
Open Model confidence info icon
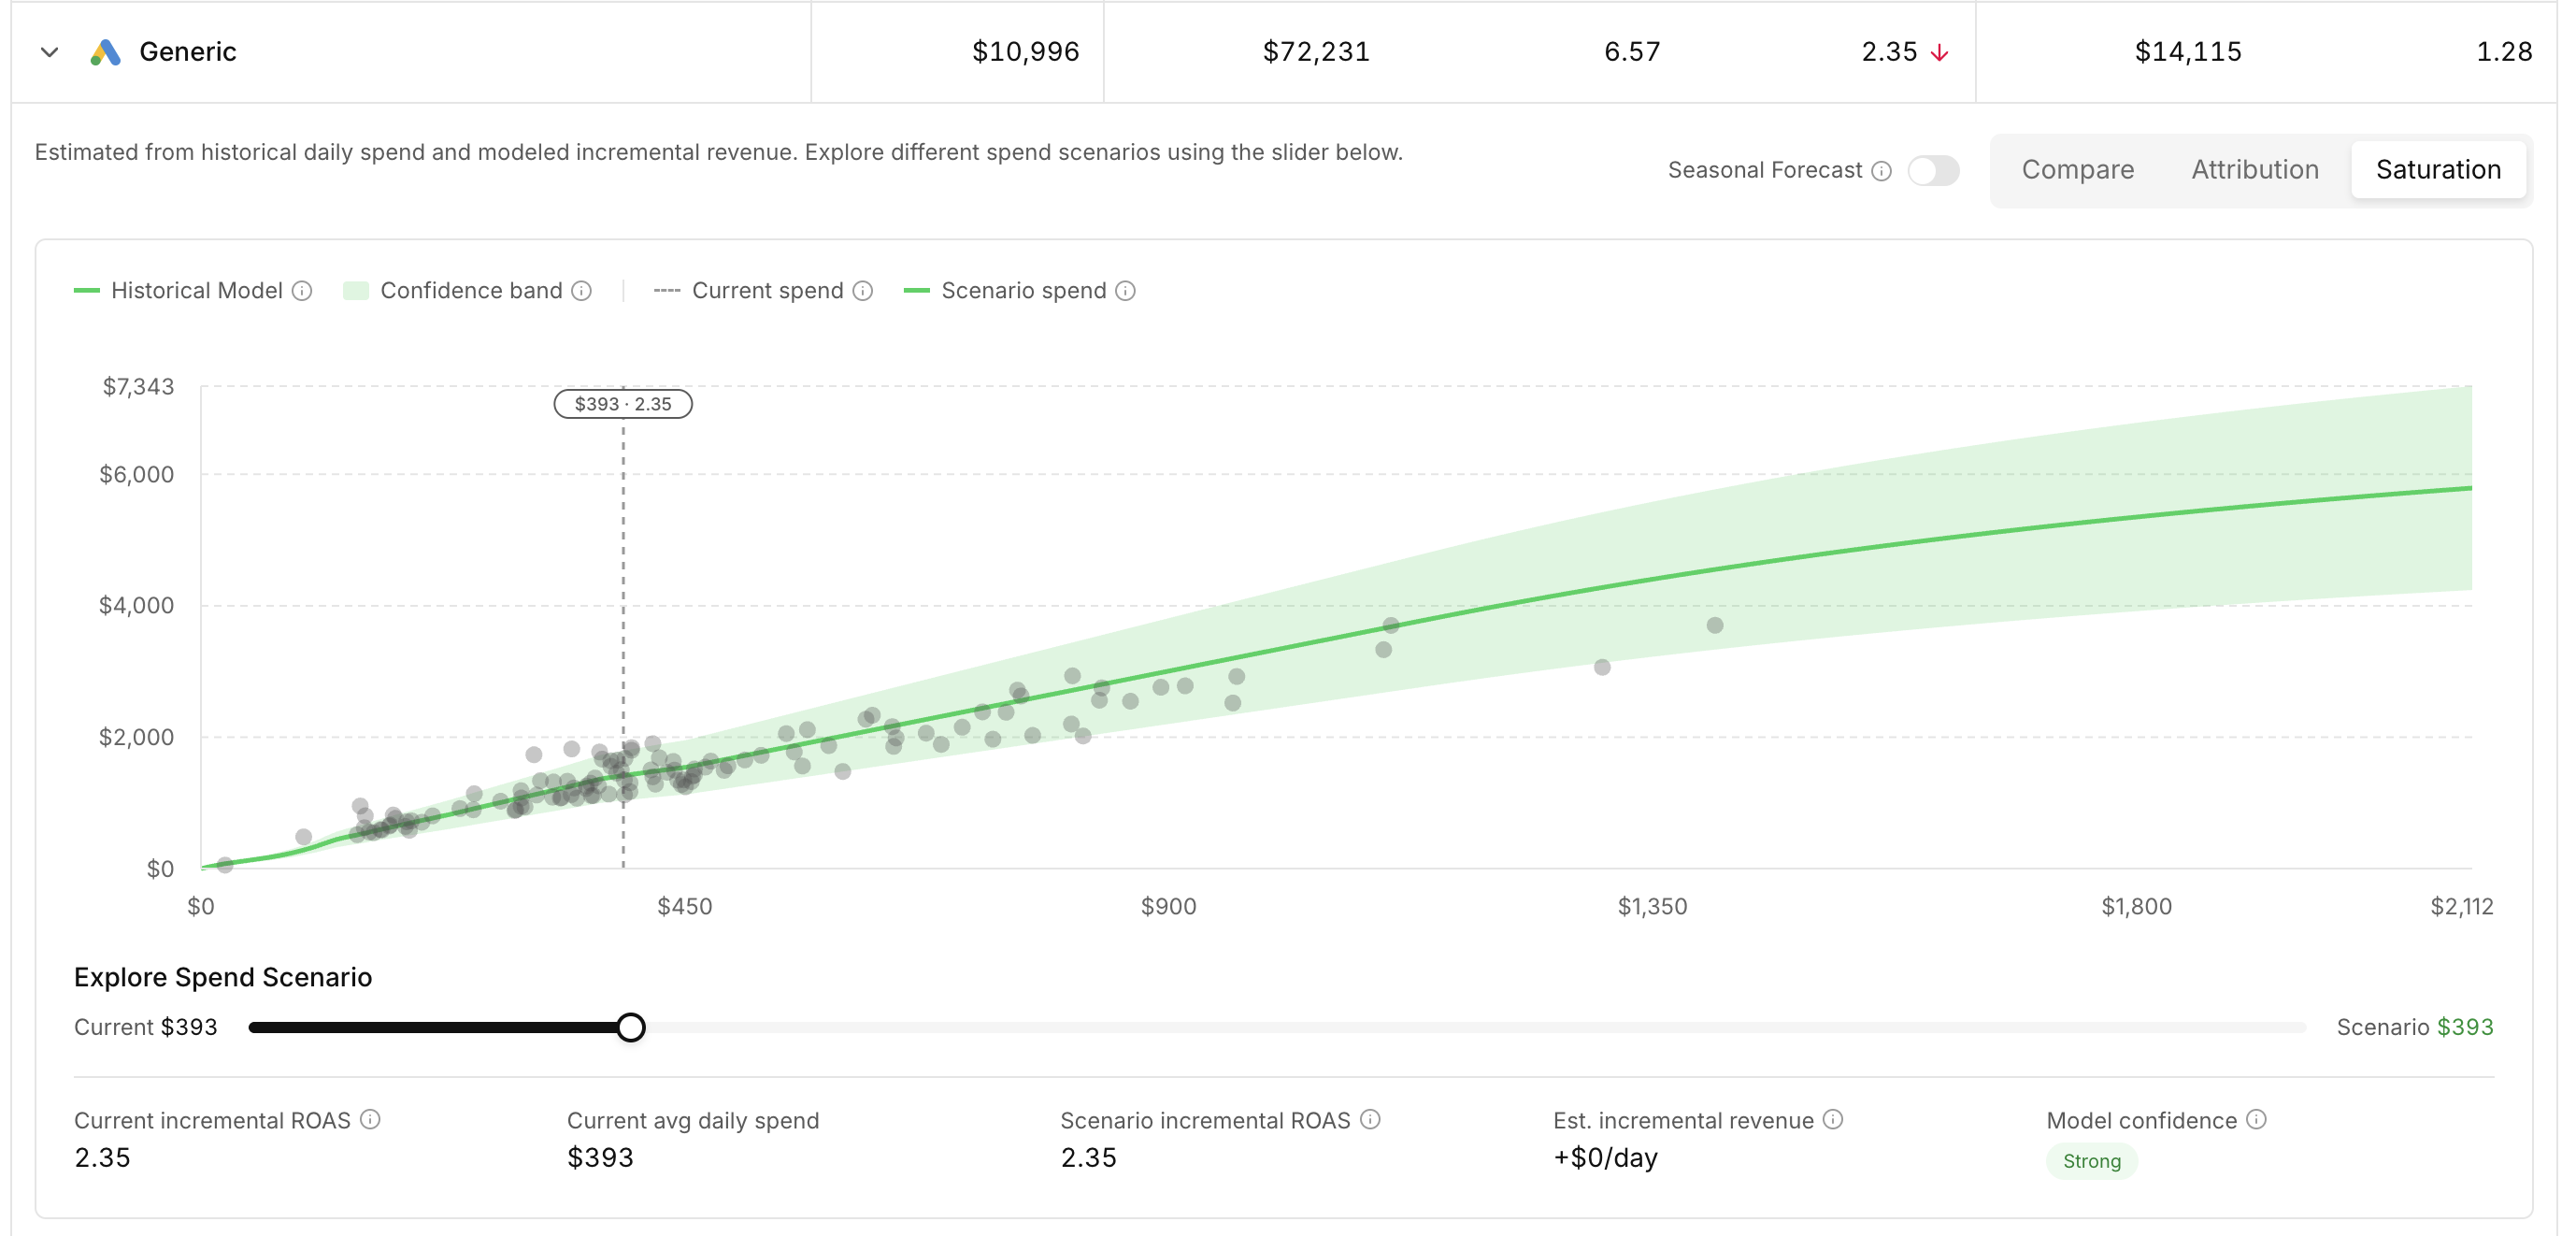click(x=2256, y=1119)
